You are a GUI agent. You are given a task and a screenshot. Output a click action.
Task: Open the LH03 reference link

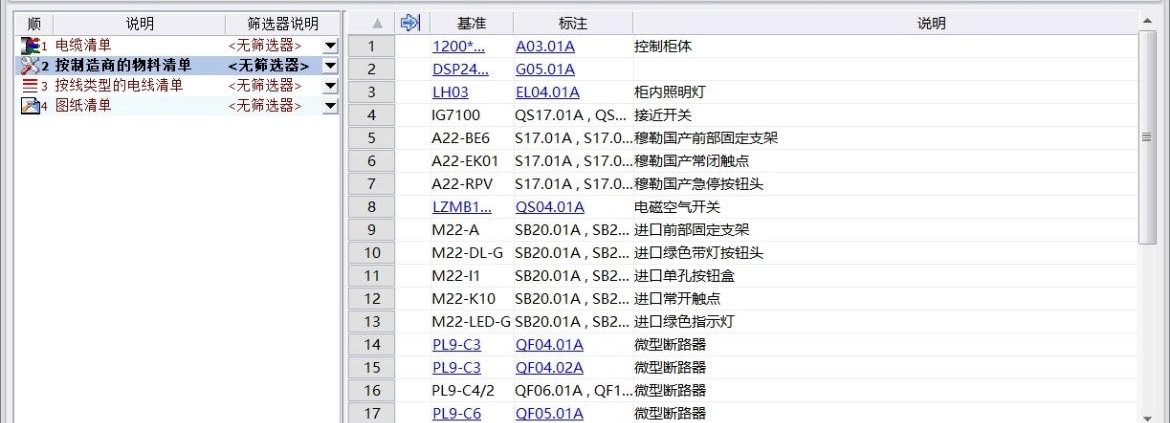tap(450, 93)
